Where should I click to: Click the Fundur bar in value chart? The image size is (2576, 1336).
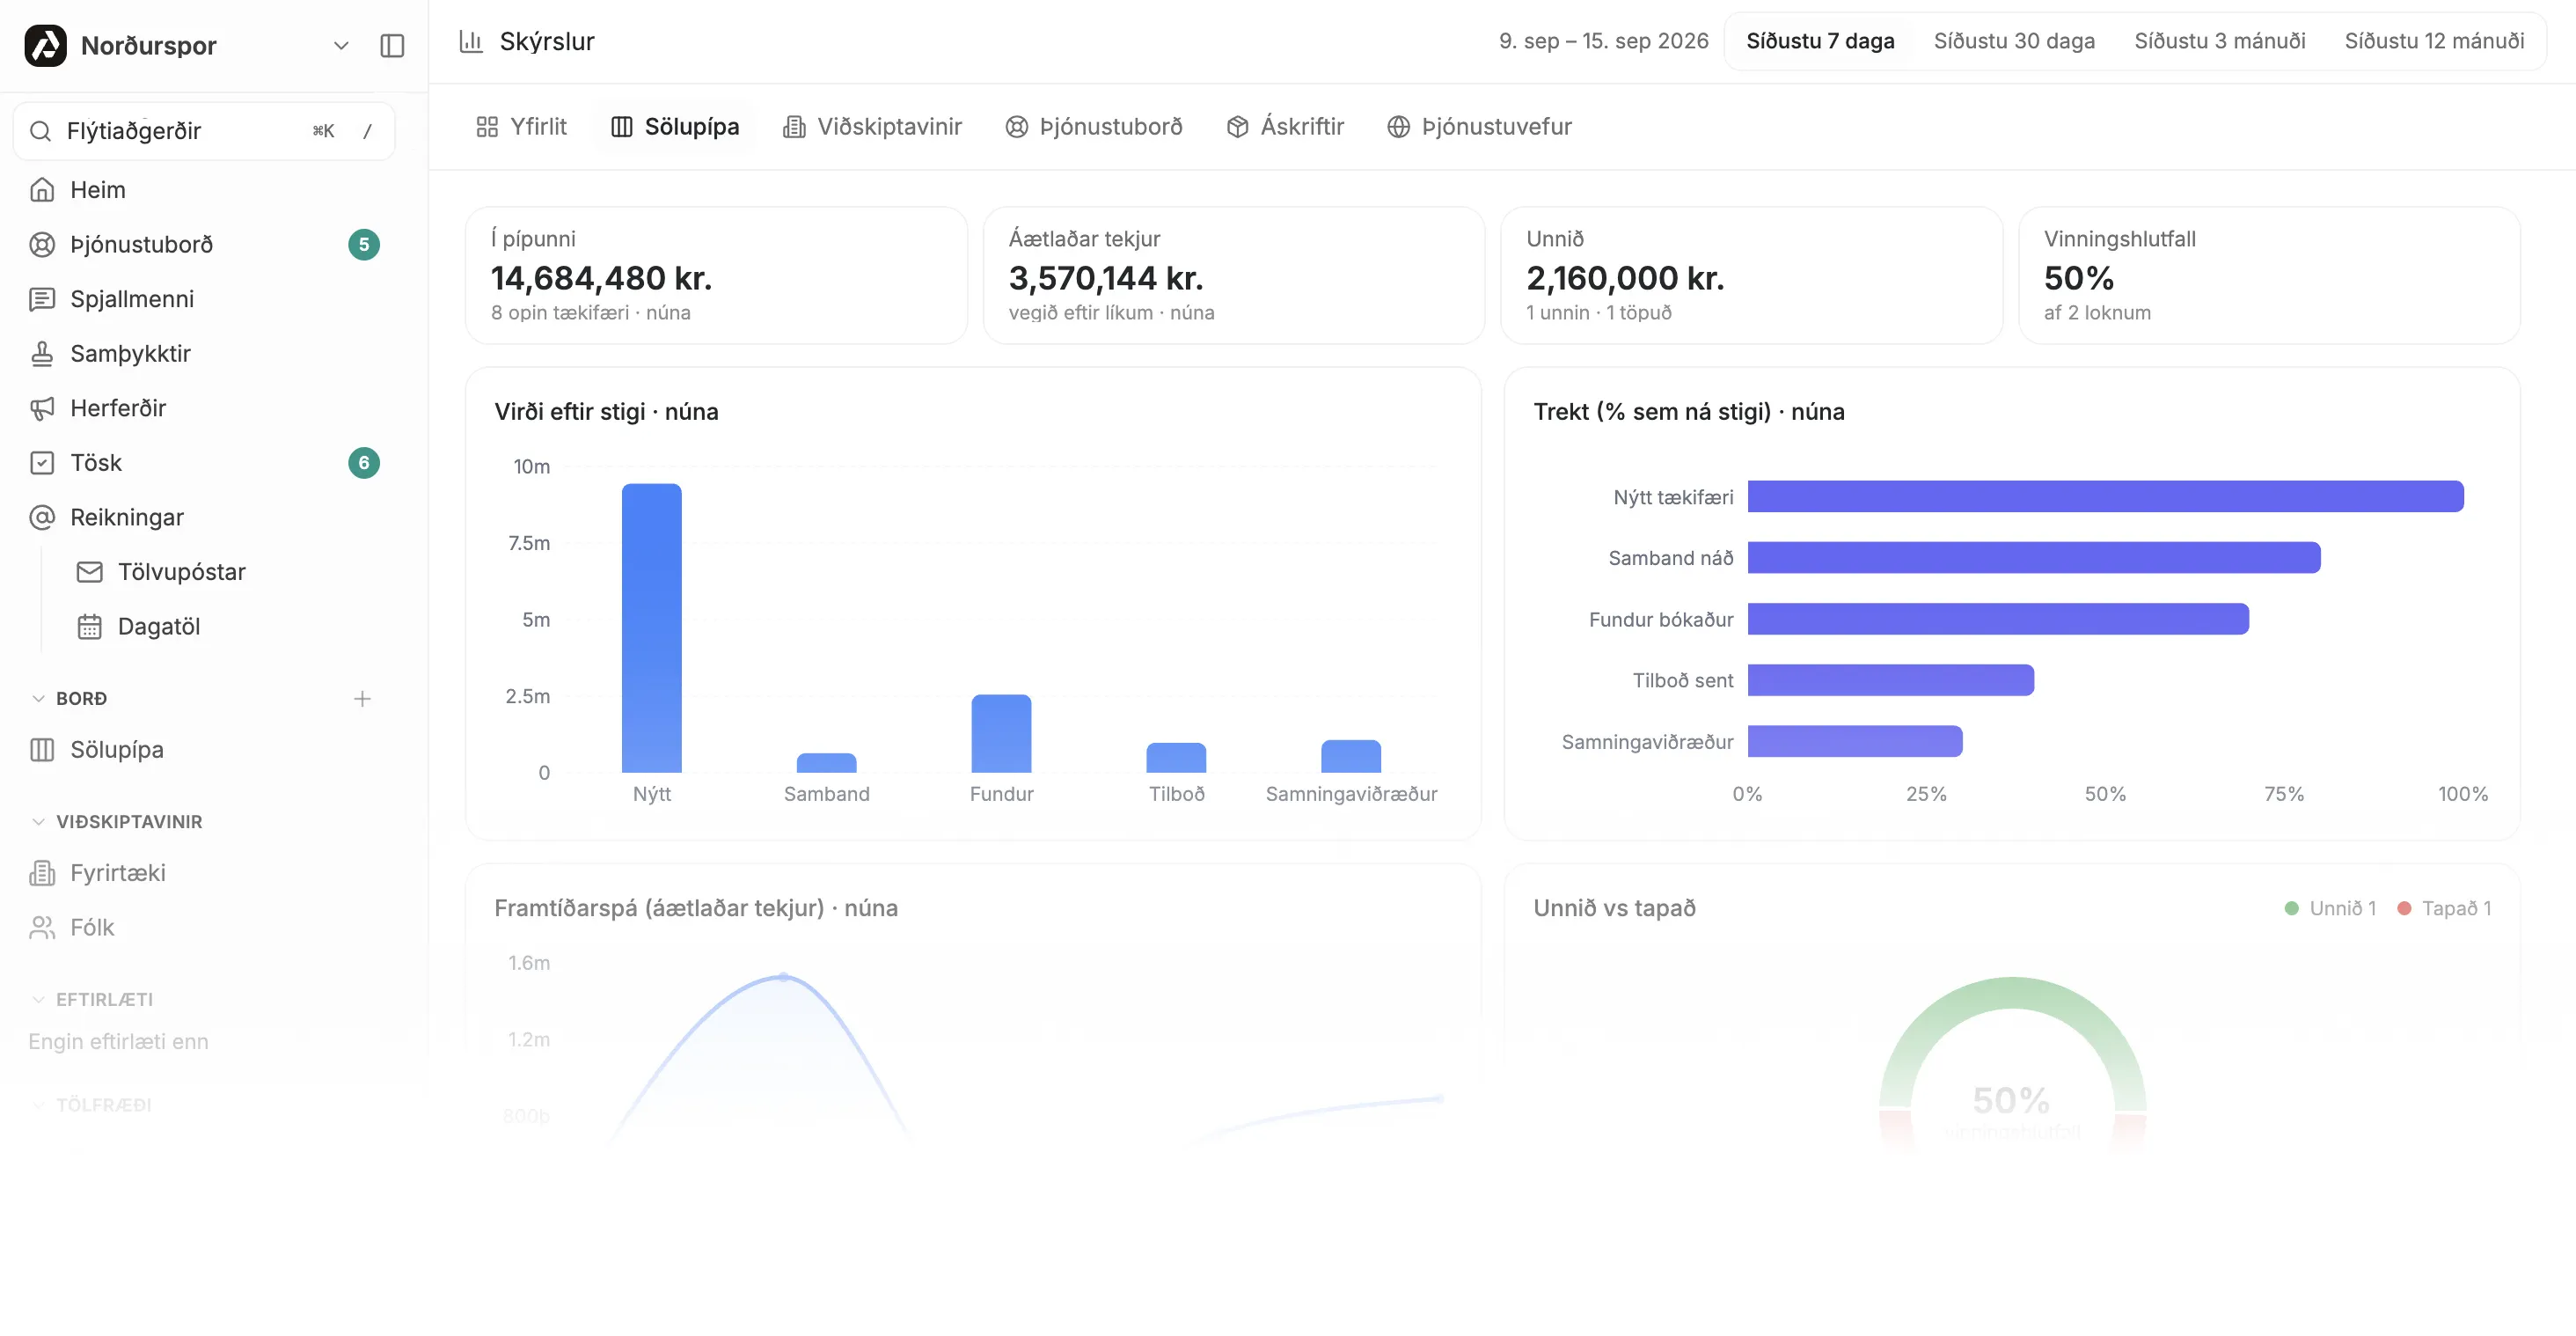pyautogui.click(x=1001, y=733)
